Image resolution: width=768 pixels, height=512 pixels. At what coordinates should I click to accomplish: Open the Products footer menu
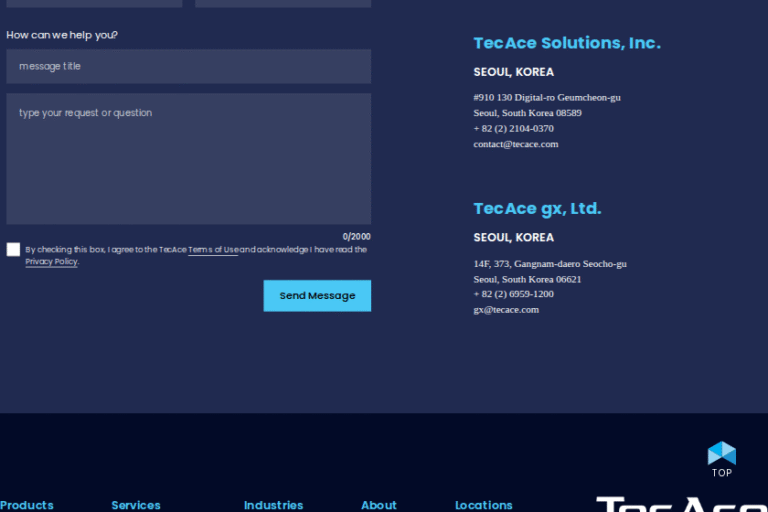(27, 505)
